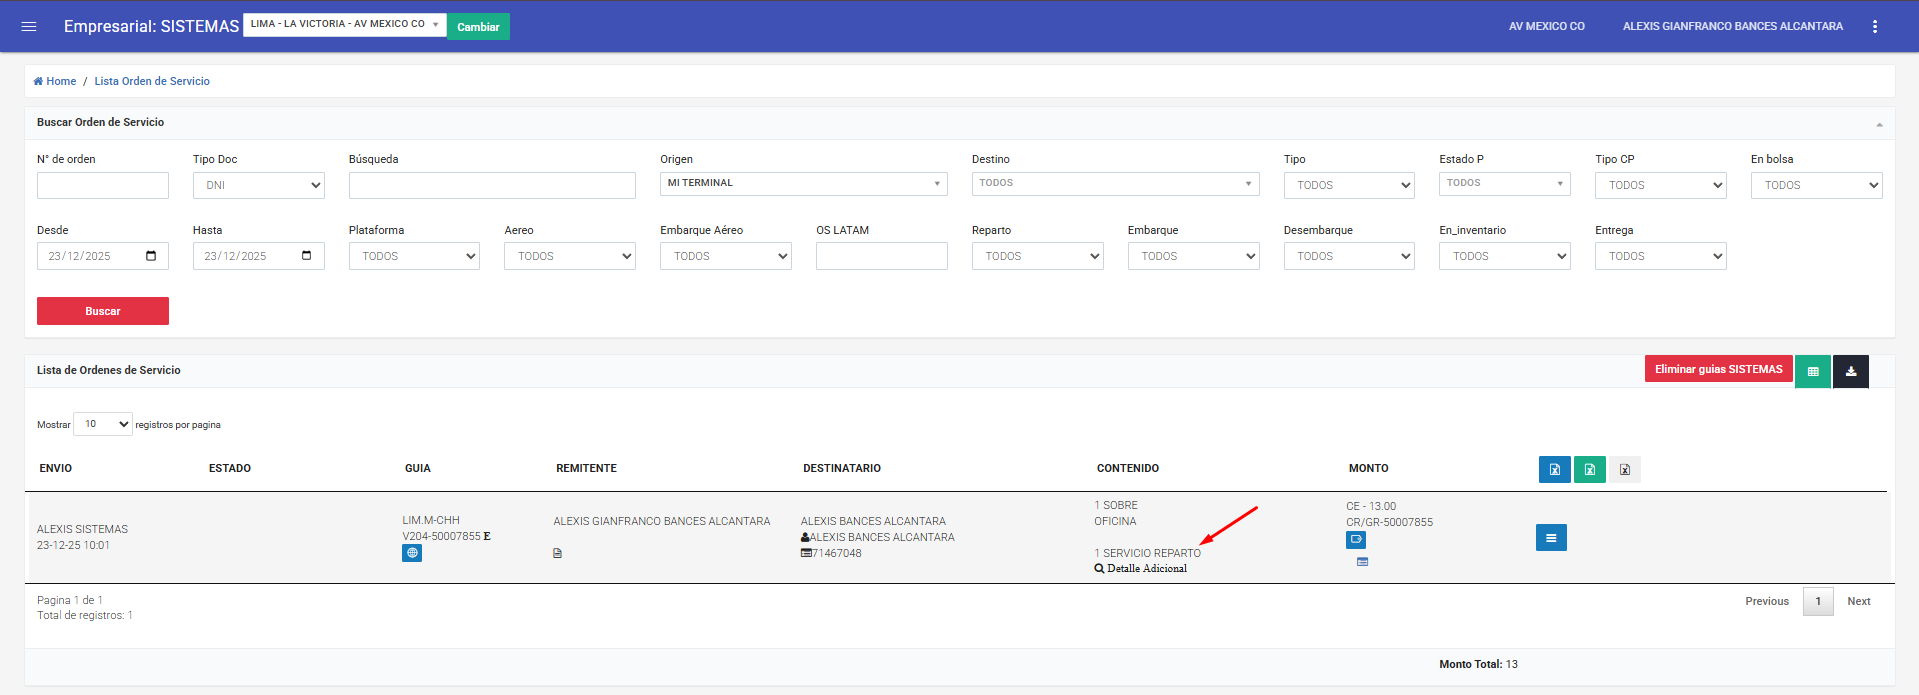Click the document icon under remitente

tap(557, 553)
